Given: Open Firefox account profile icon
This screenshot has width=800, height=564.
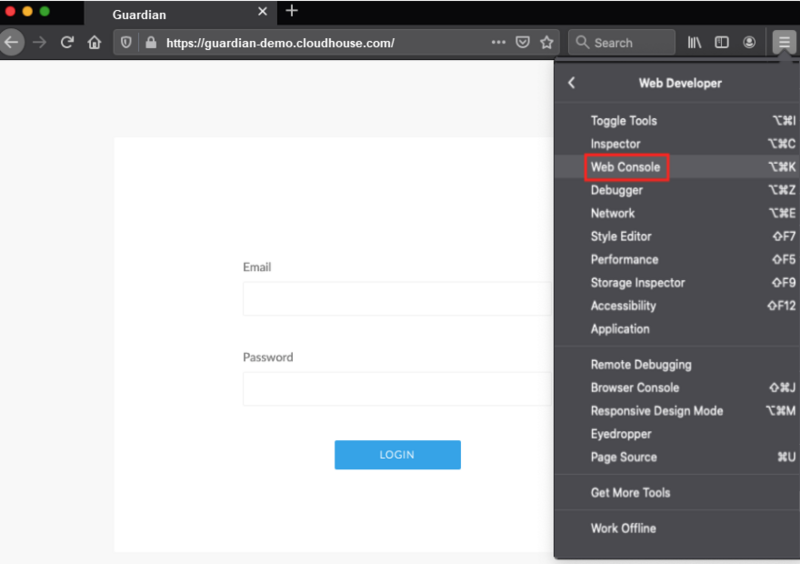Looking at the screenshot, I should point(749,42).
